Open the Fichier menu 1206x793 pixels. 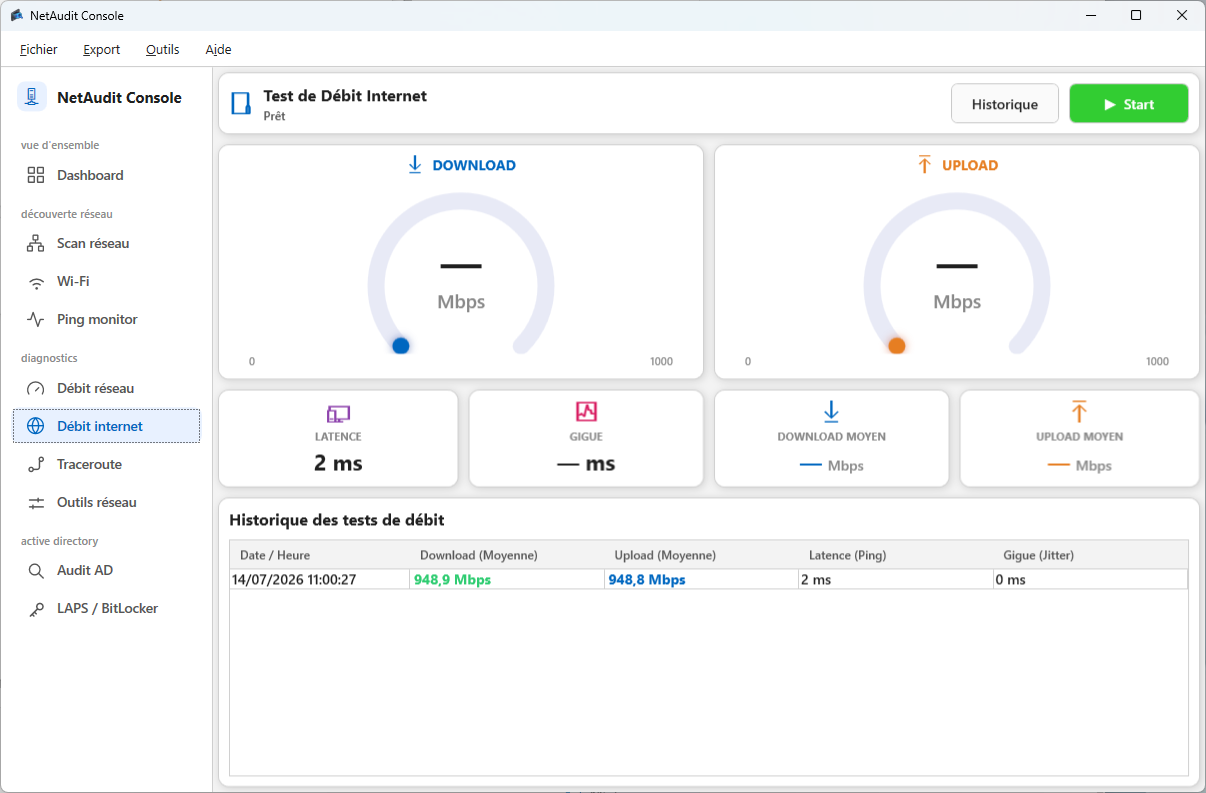[39, 49]
